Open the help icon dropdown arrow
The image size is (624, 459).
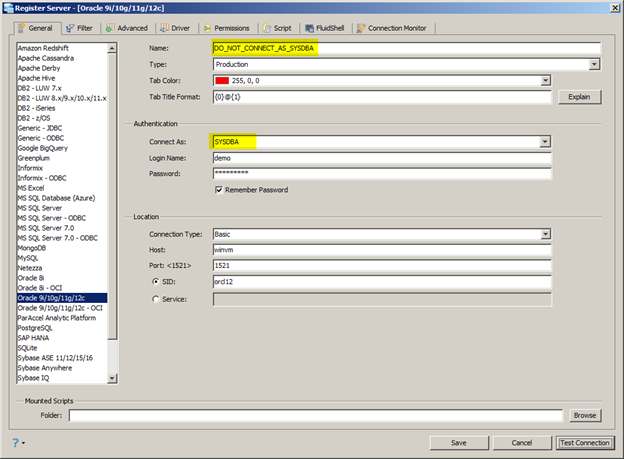click(x=23, y=443)
